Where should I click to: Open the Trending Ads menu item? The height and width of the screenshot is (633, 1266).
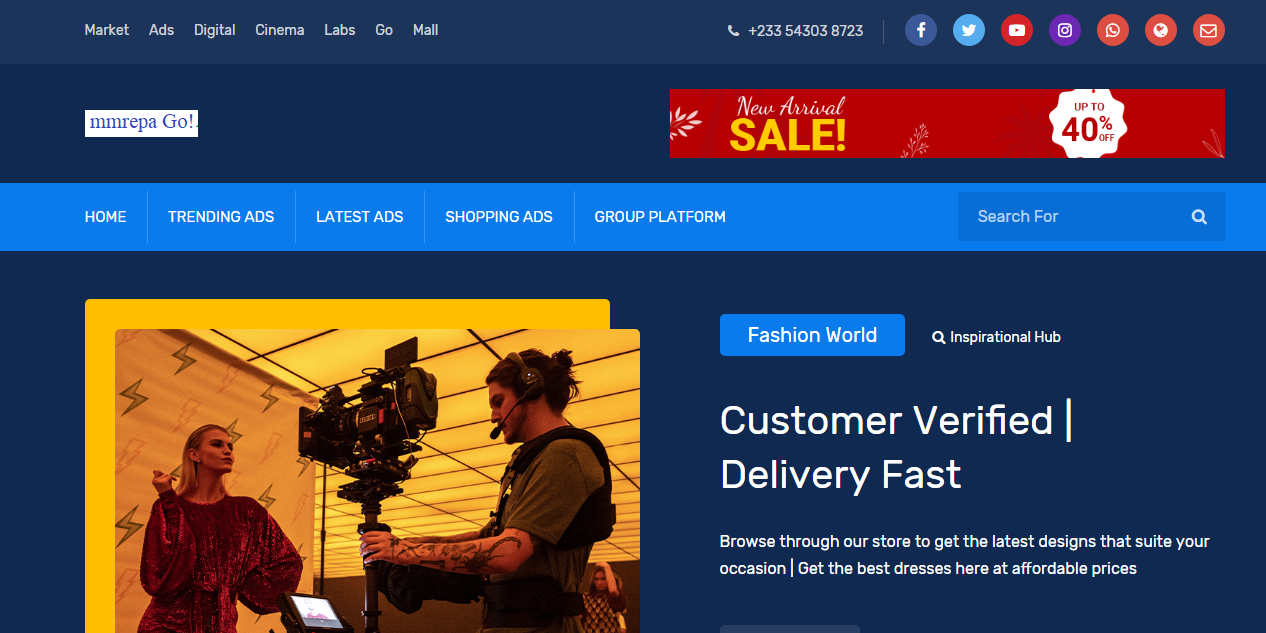[221, 217]
